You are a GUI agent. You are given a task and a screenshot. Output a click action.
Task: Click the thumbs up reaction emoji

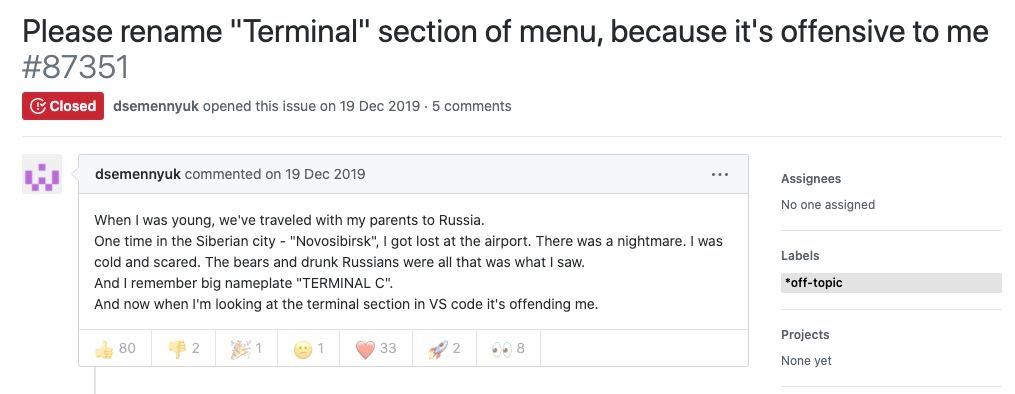click(104, 349)
